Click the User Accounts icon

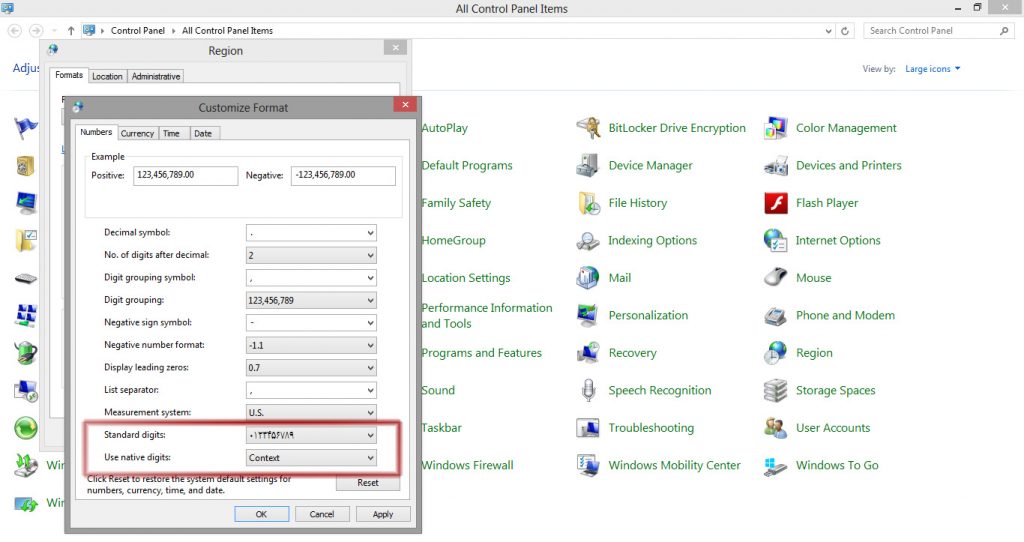(x=775, y=428)
